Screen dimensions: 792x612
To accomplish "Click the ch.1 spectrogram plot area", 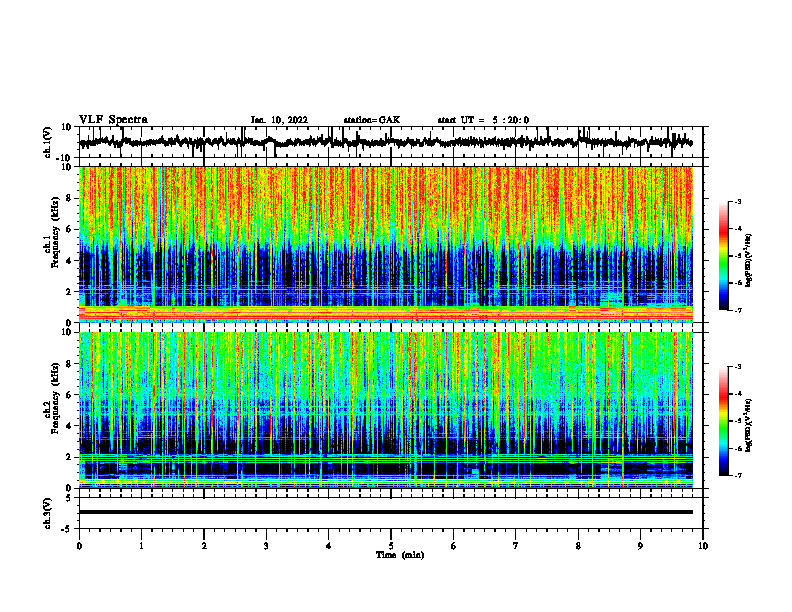I will point(386,244).
